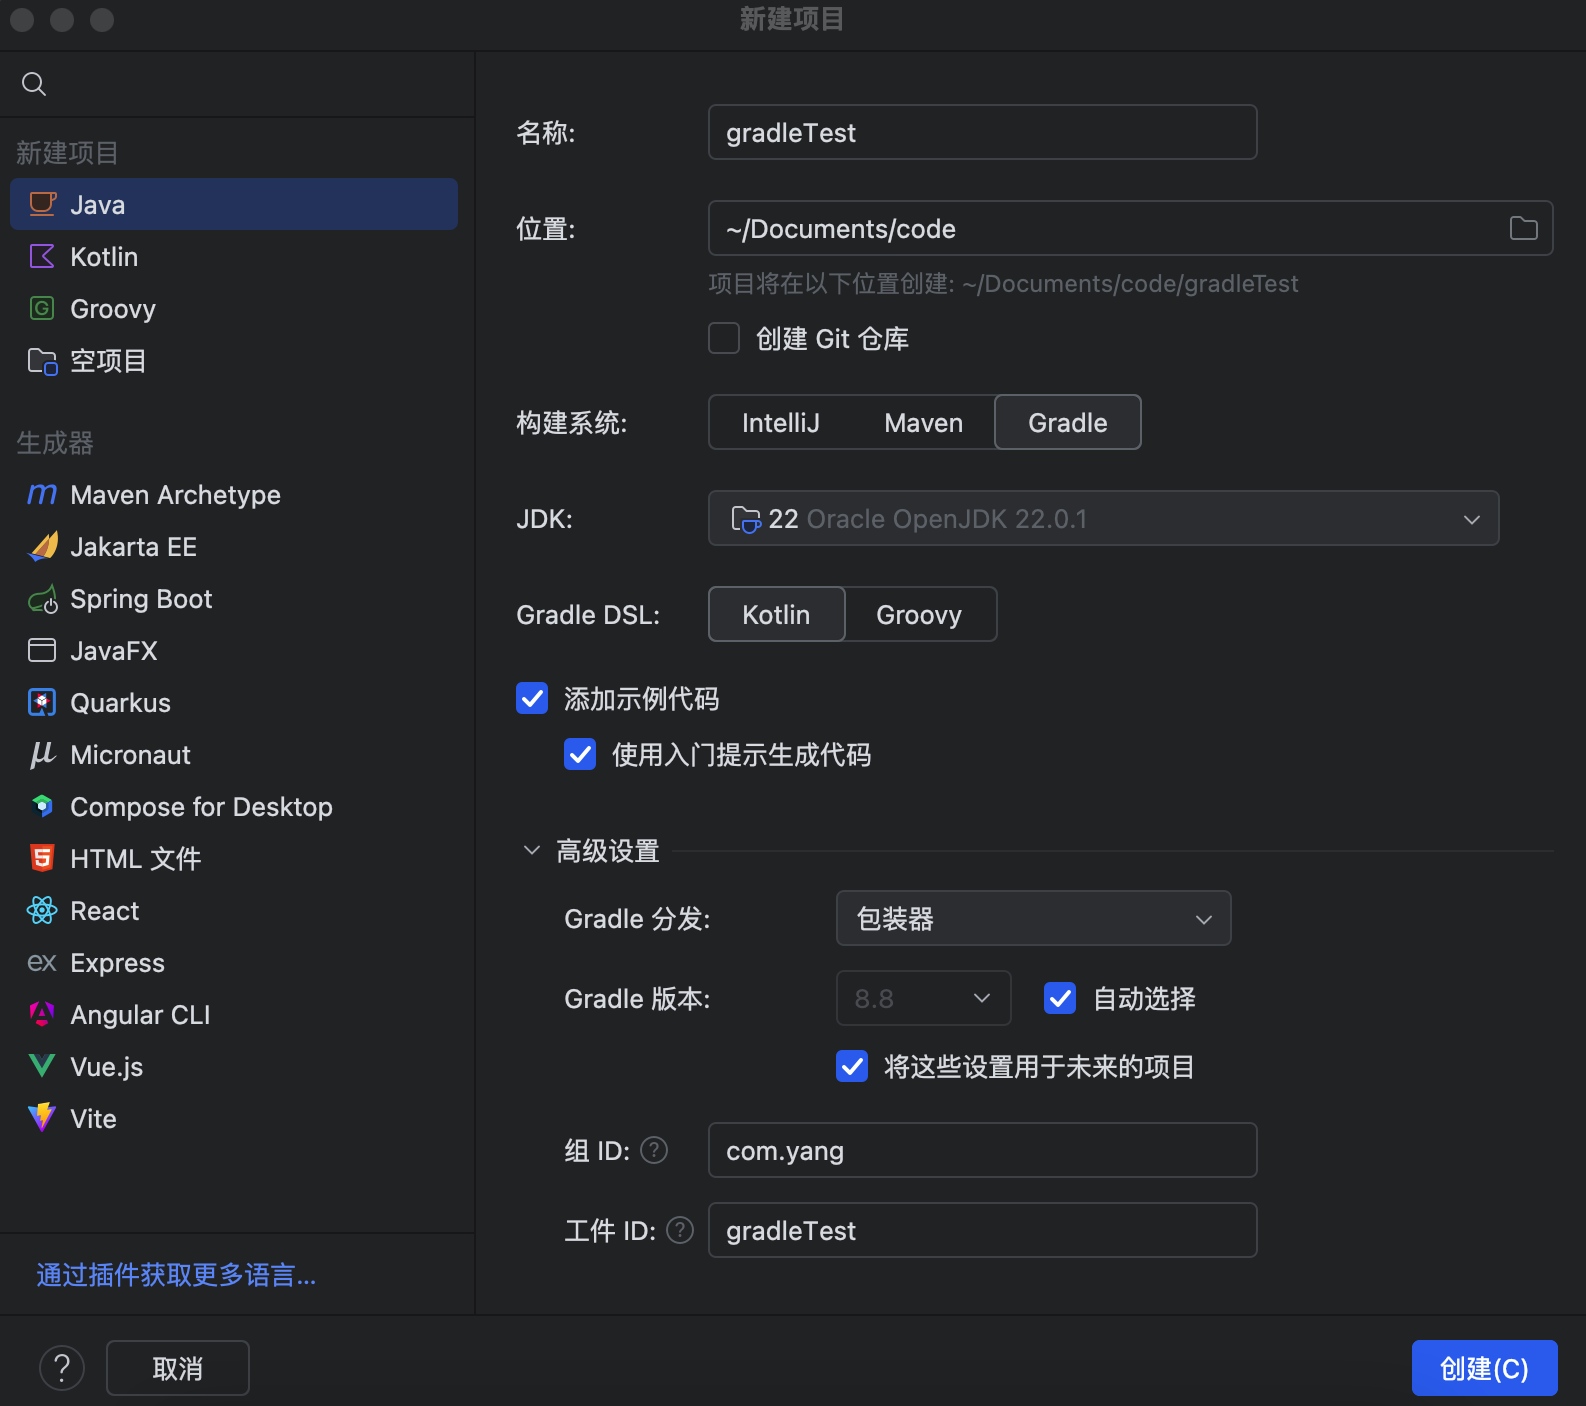Select Angular CLI generator text
The image size is (1586, 1406).
140,1015
